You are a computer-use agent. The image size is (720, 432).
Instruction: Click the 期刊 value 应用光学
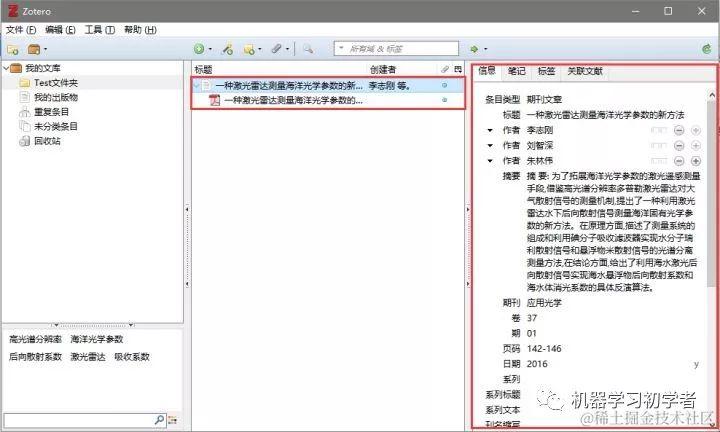544,303
